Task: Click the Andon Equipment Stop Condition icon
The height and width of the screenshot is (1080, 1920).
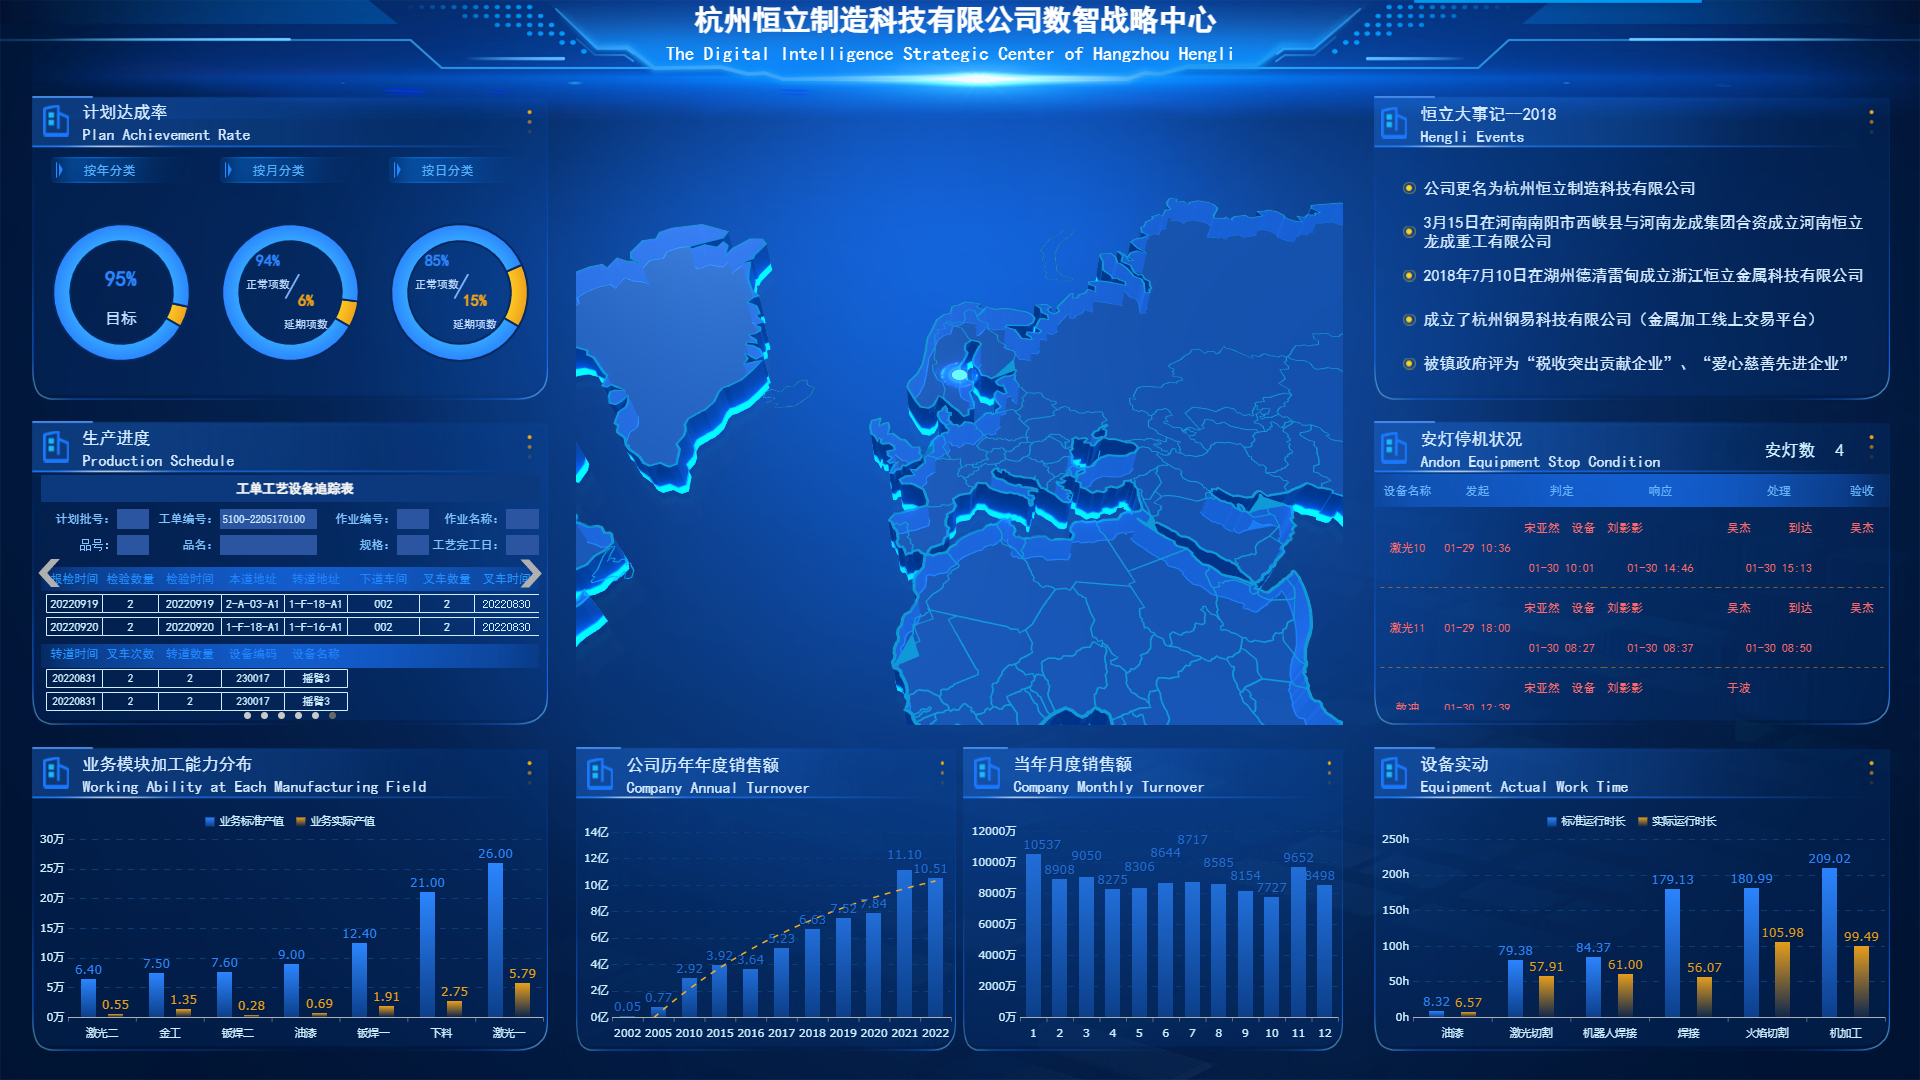Action: tap(1394, 448)
